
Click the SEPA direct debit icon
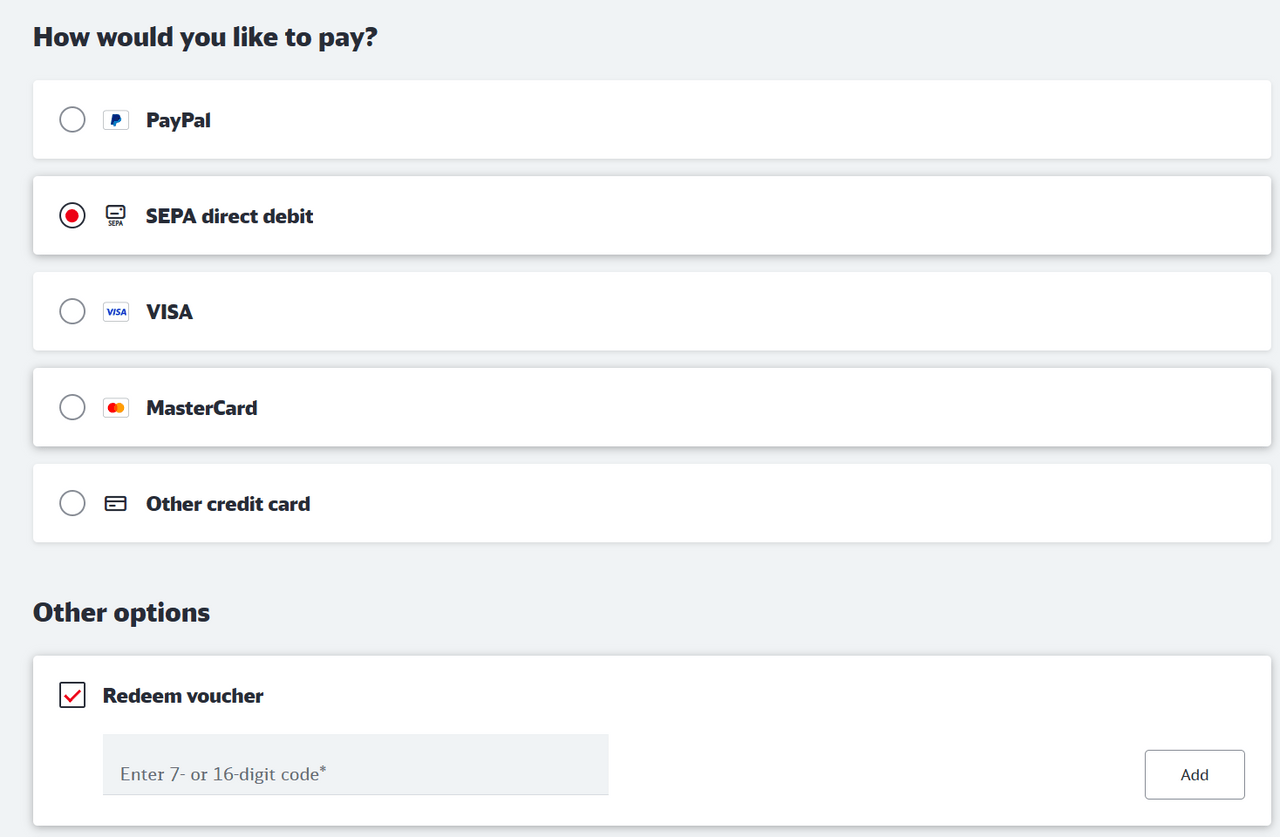[116, 216]
